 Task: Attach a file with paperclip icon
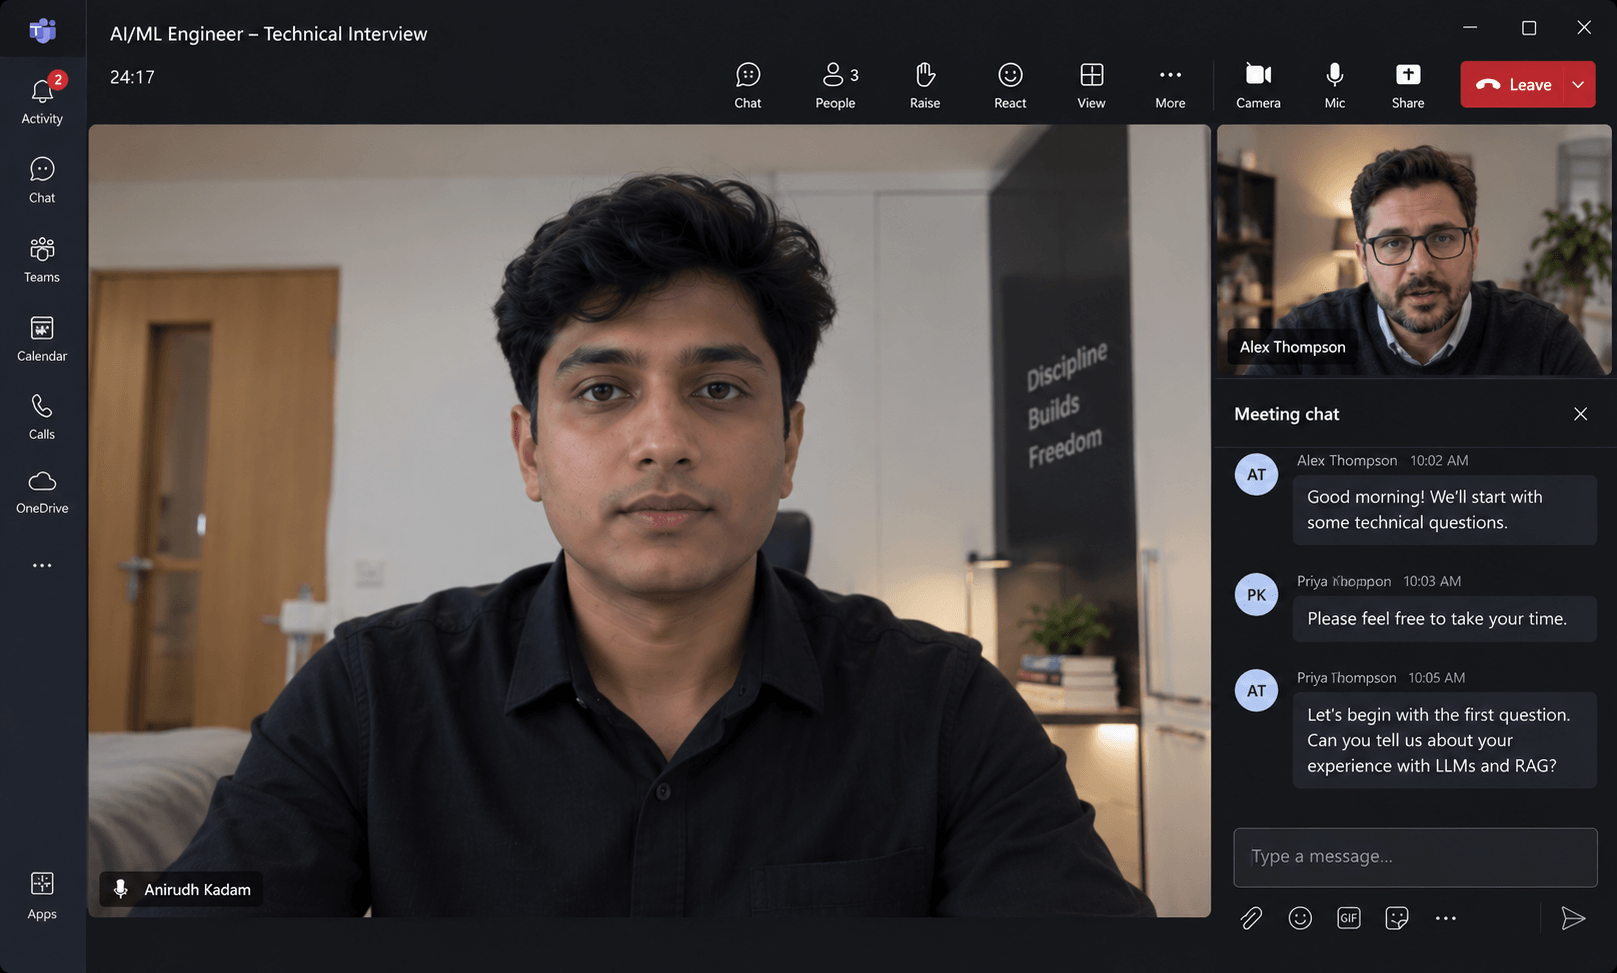(x=1251, y=918)
